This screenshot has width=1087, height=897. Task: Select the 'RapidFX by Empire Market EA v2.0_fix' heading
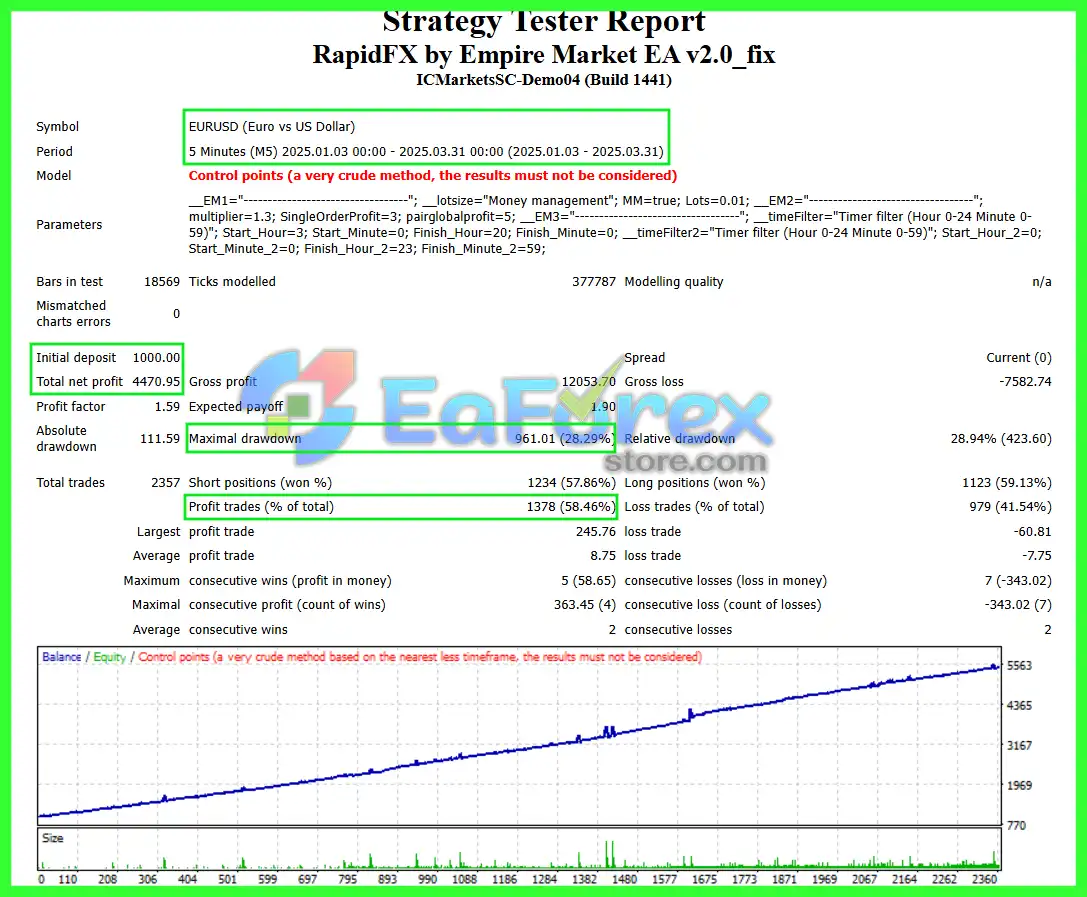pyautogui.click(x=544, y=55)
